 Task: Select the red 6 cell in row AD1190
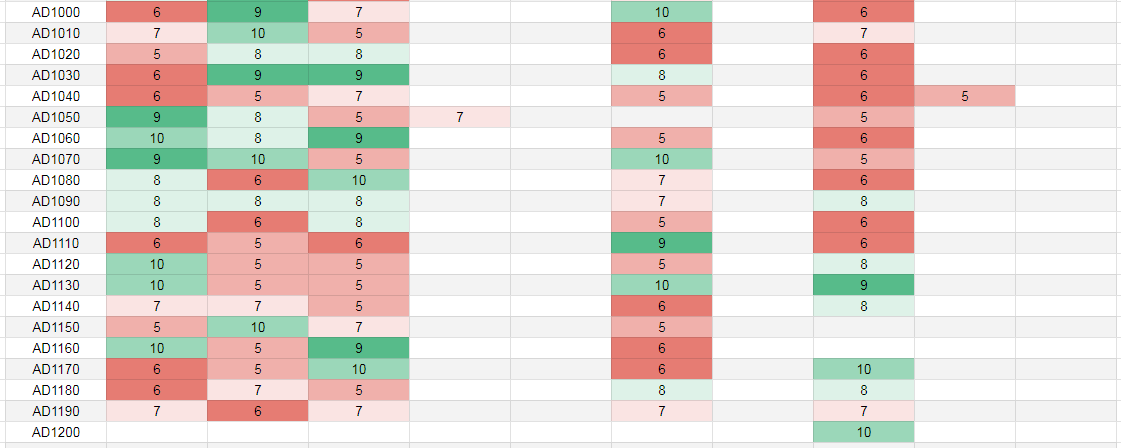click(258, 411)
